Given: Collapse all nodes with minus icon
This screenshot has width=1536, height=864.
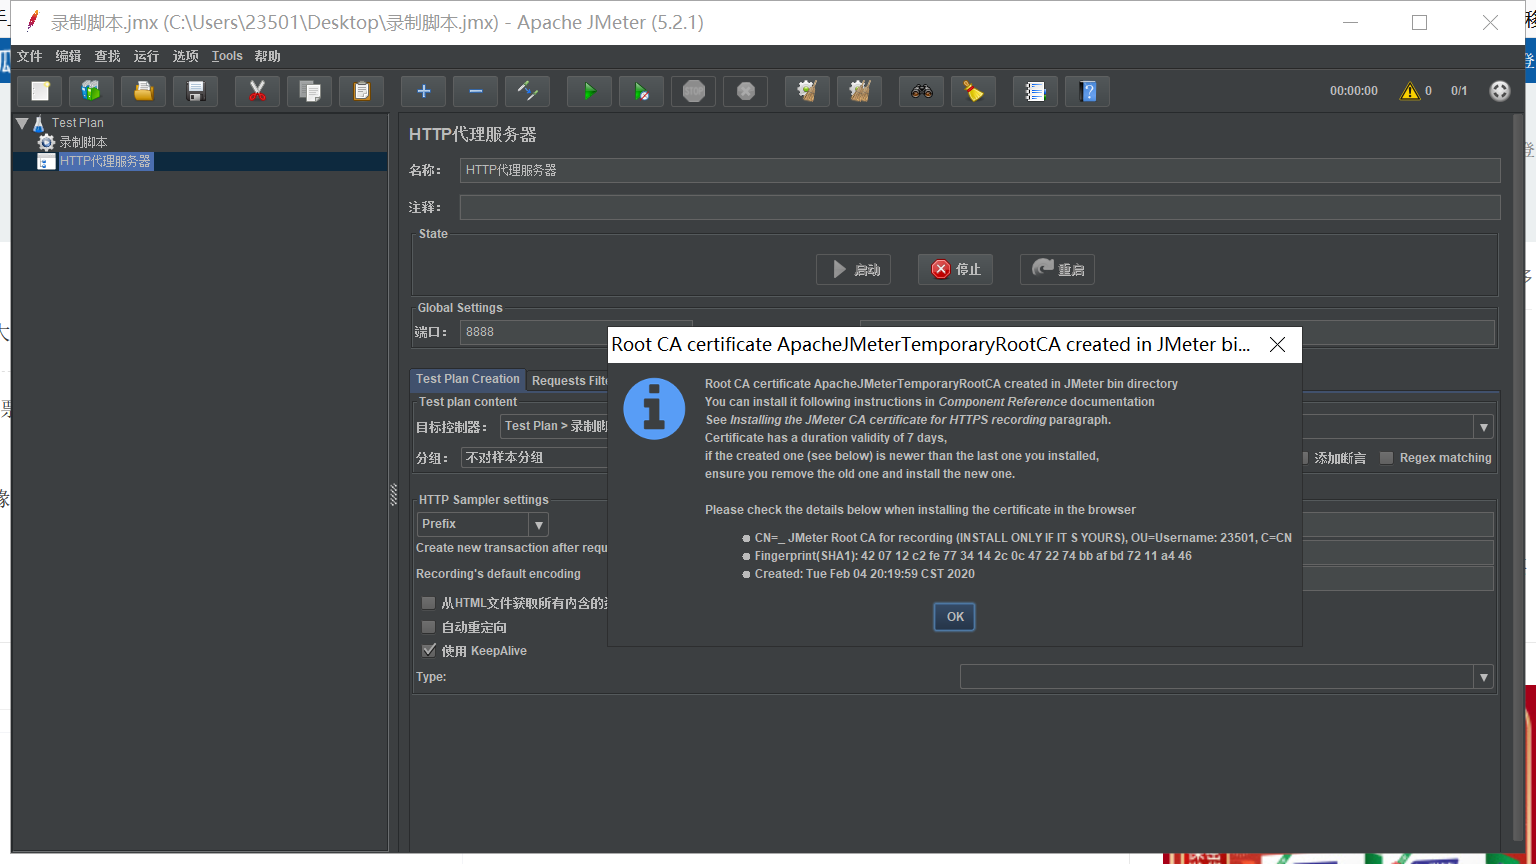Looking at the screenshot, I should [x=476, y=91].
